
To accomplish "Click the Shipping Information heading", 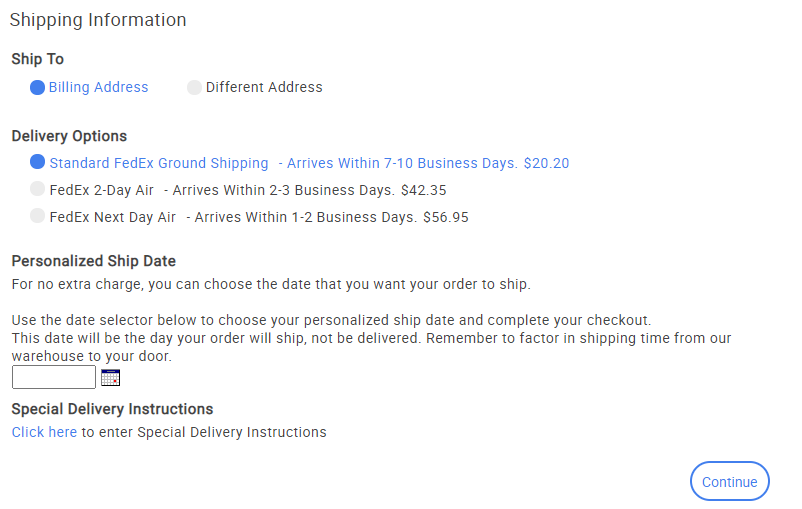I will 98,20.
